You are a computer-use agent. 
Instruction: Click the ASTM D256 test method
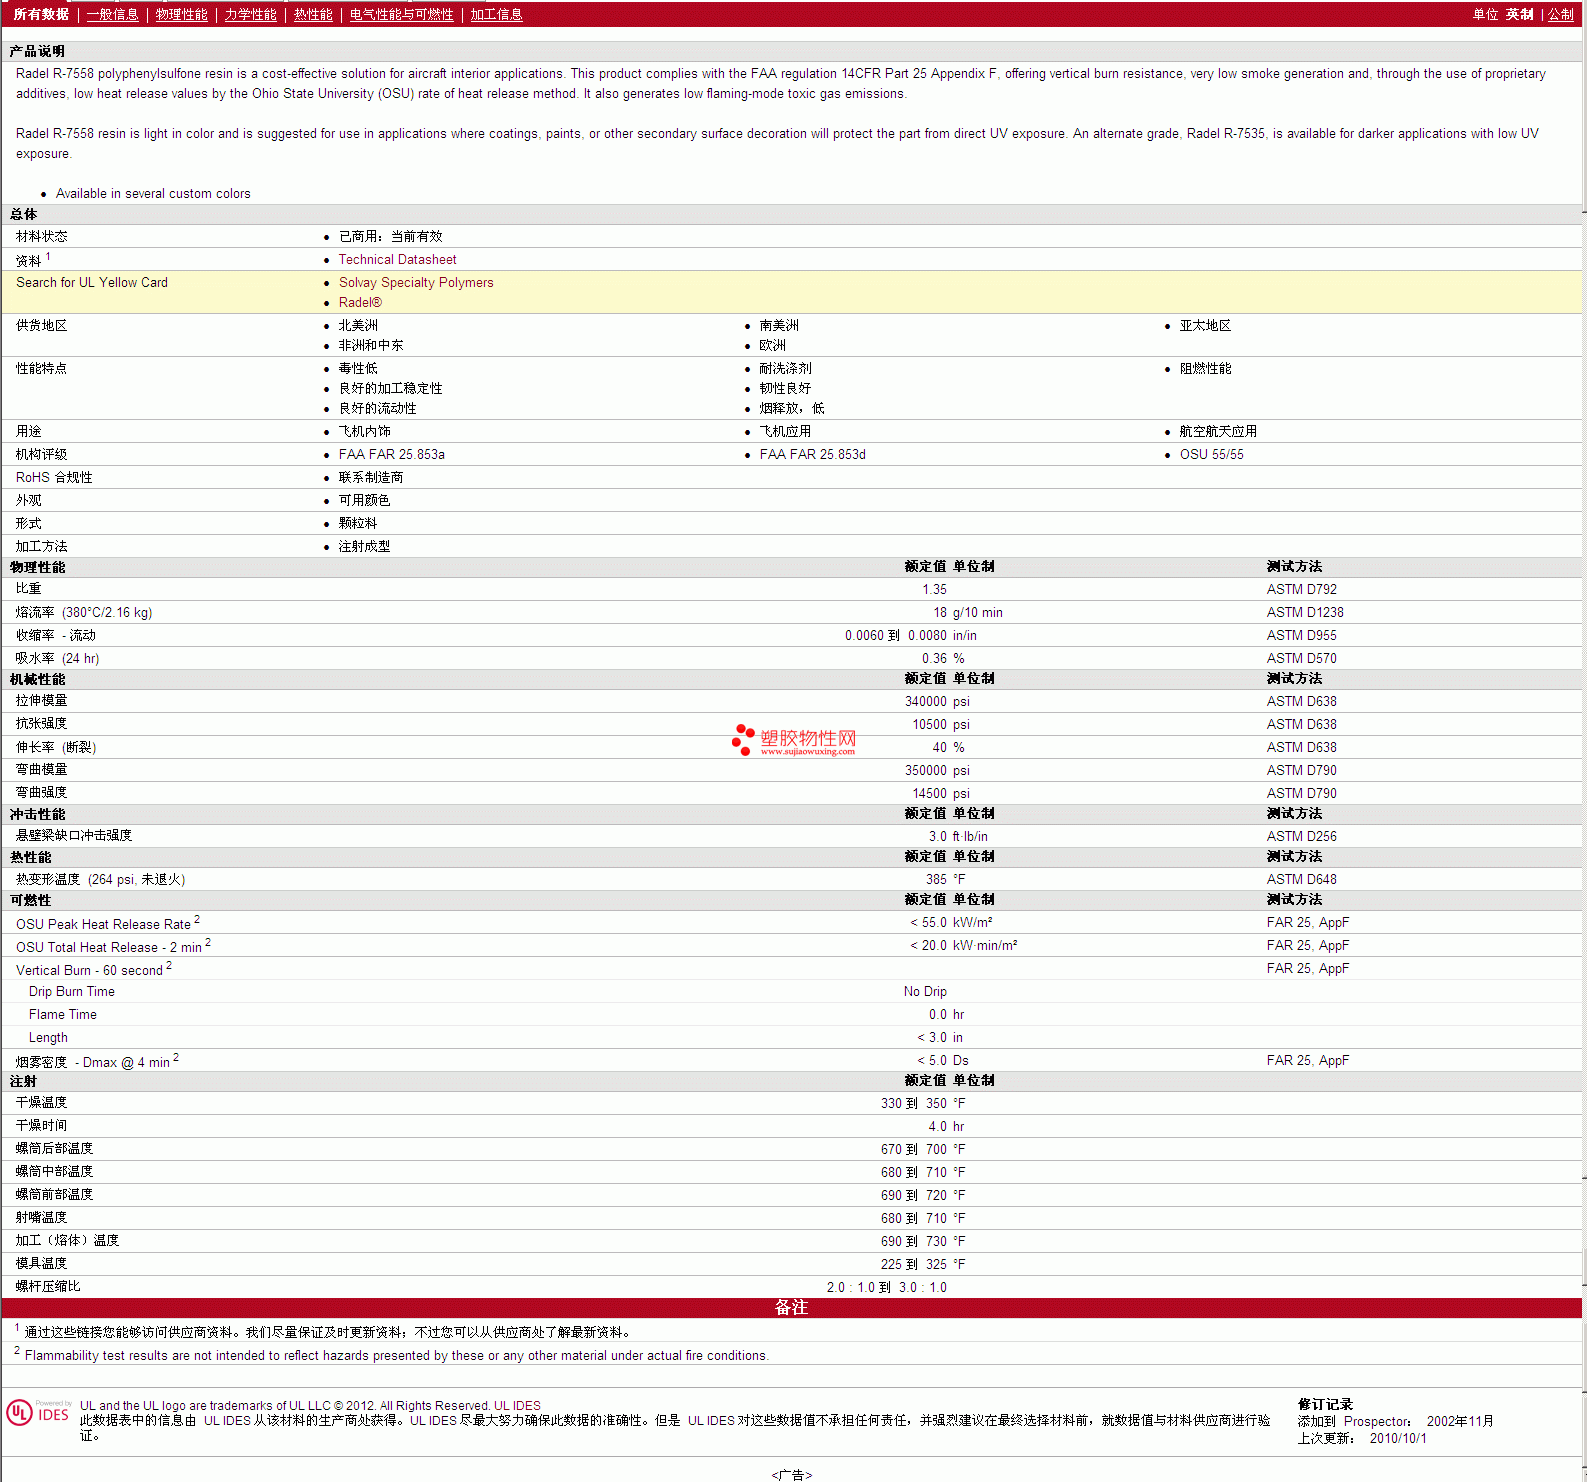click(1301, 836)
